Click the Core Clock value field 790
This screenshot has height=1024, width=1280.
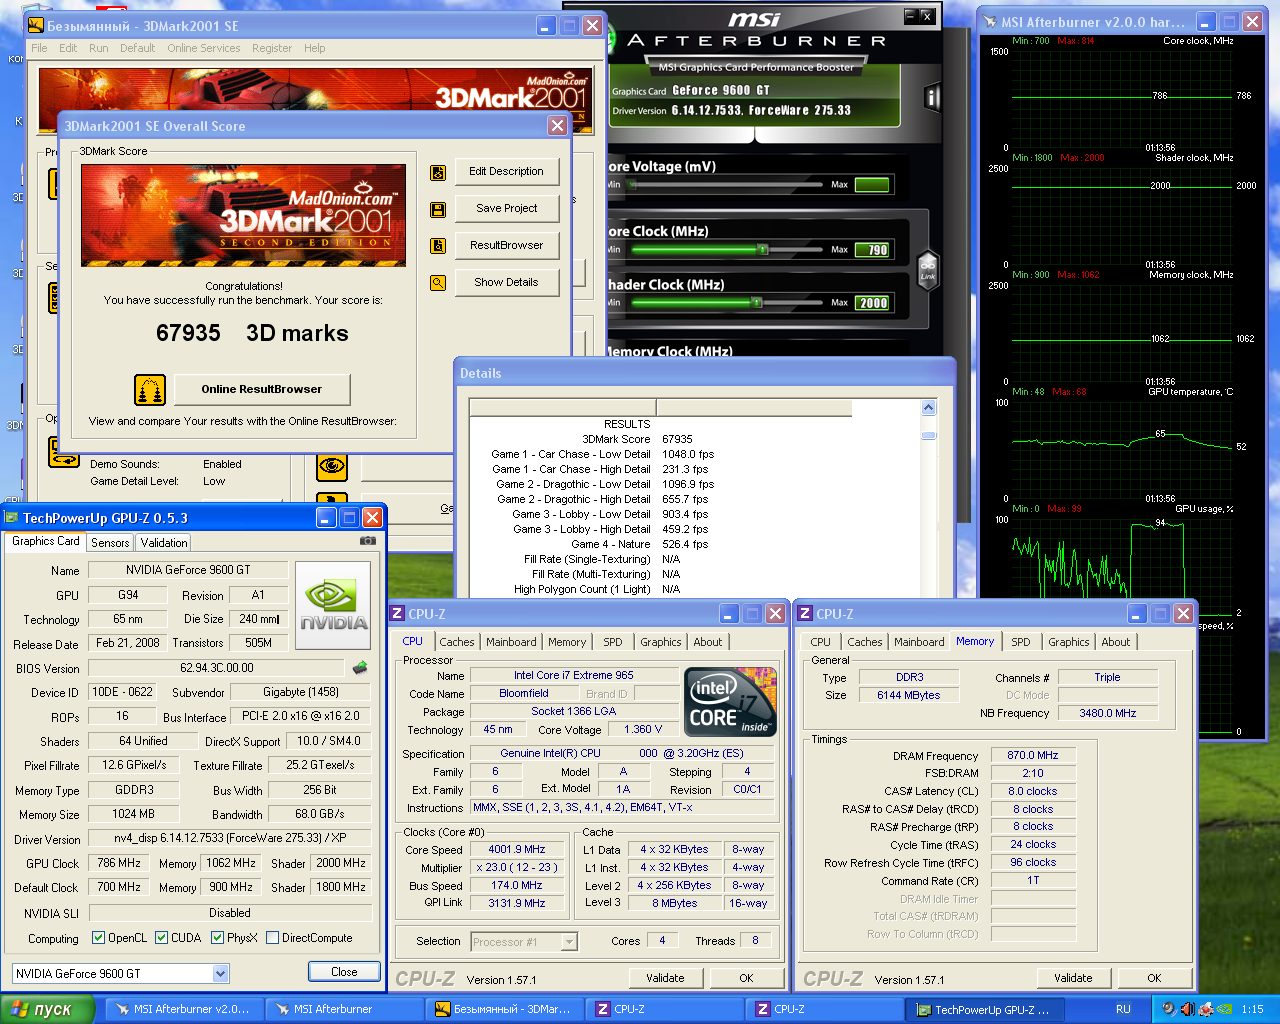873,250
